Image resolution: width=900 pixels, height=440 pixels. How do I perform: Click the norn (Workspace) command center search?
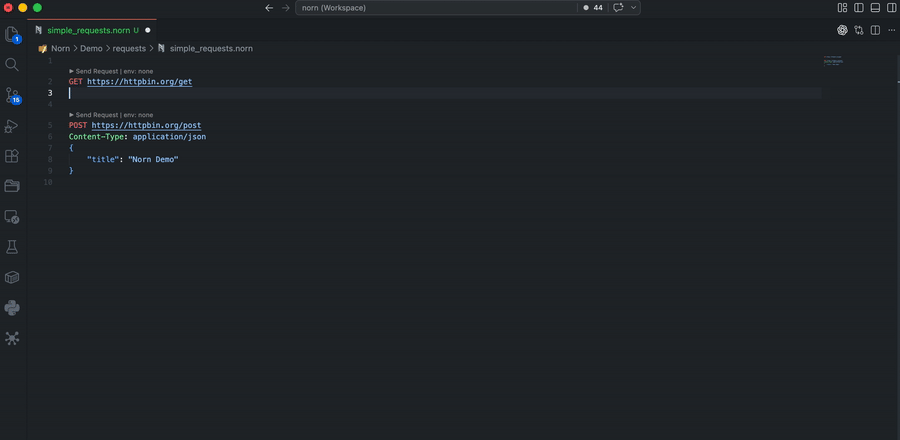436,8
